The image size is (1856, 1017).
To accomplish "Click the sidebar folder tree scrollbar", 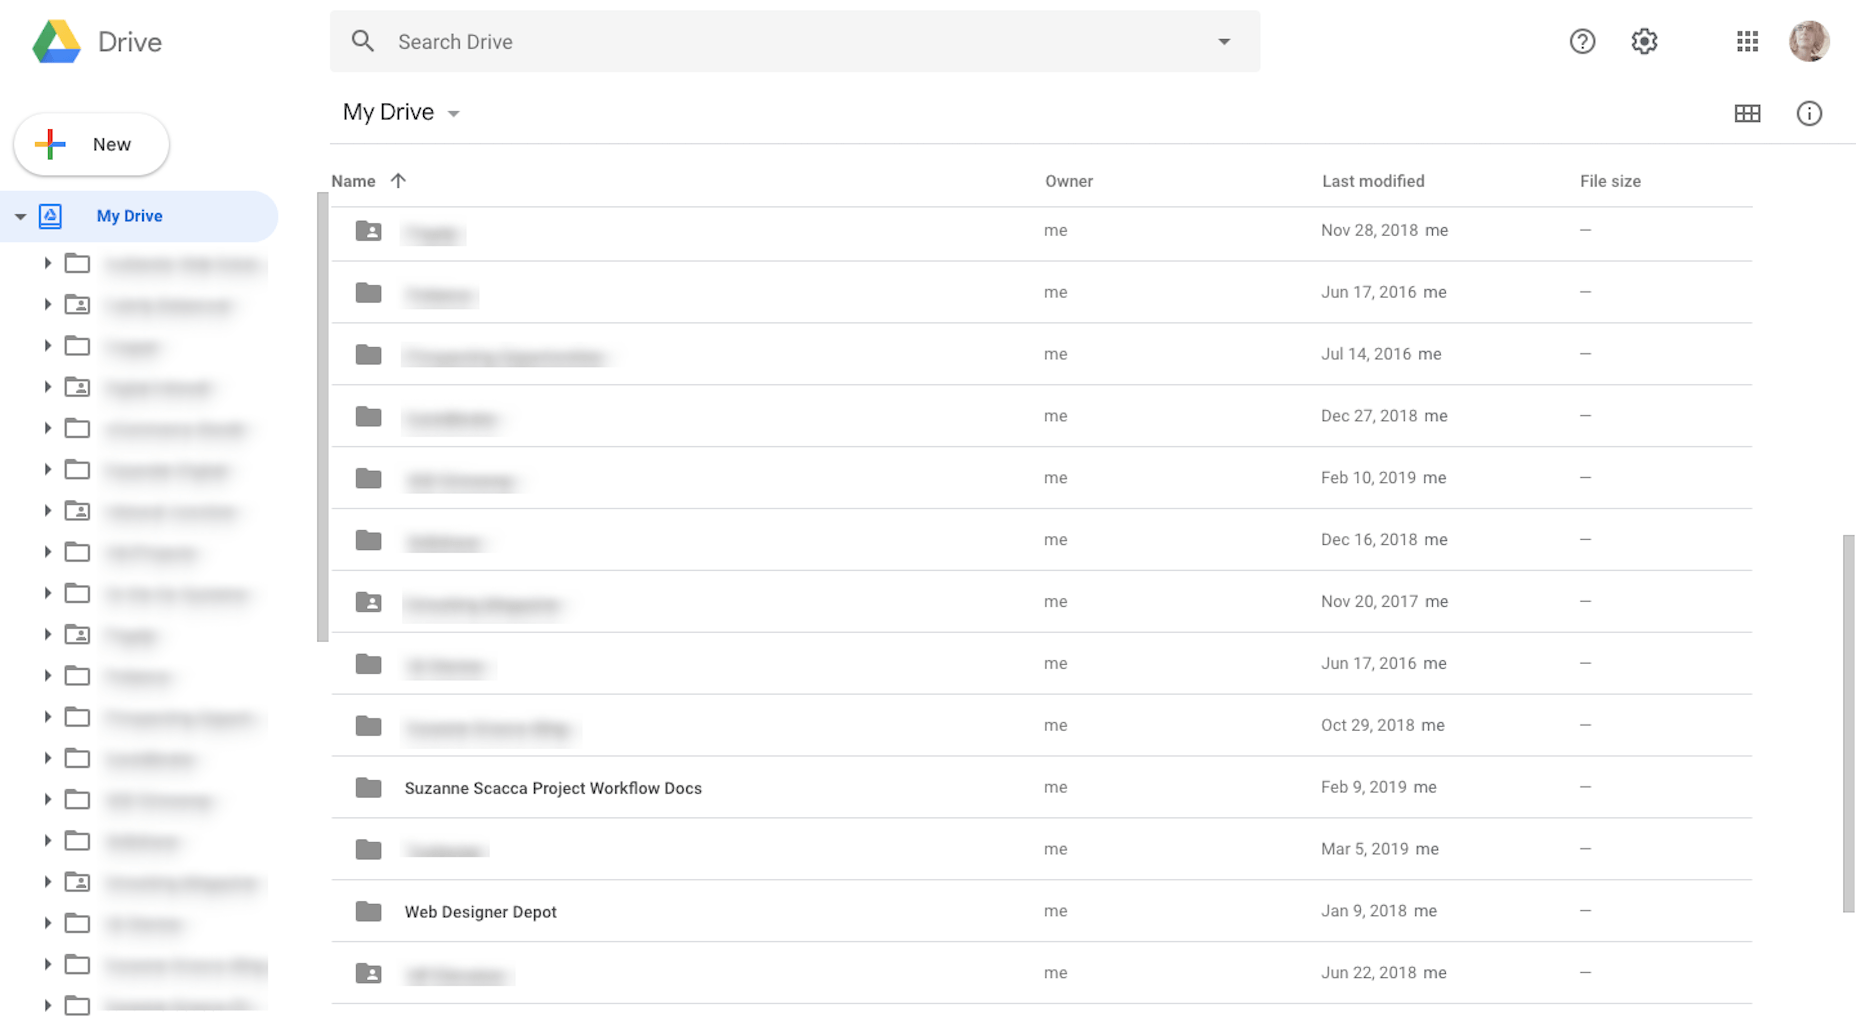I will [x=322, y=417].
